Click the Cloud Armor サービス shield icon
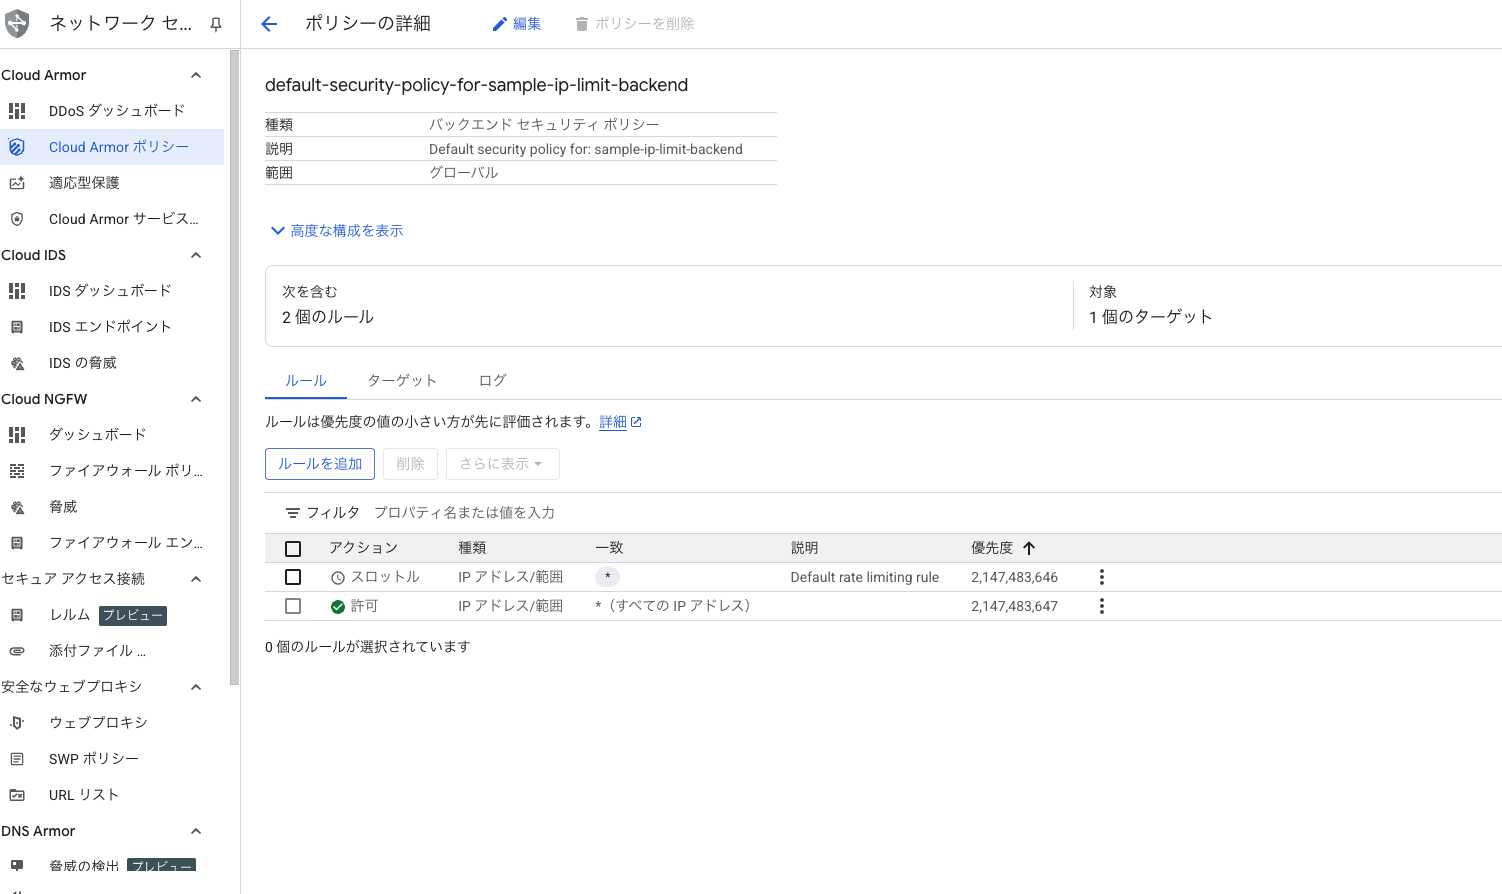1502x894 pixels. pyautogui.click(x=17, y=219)
